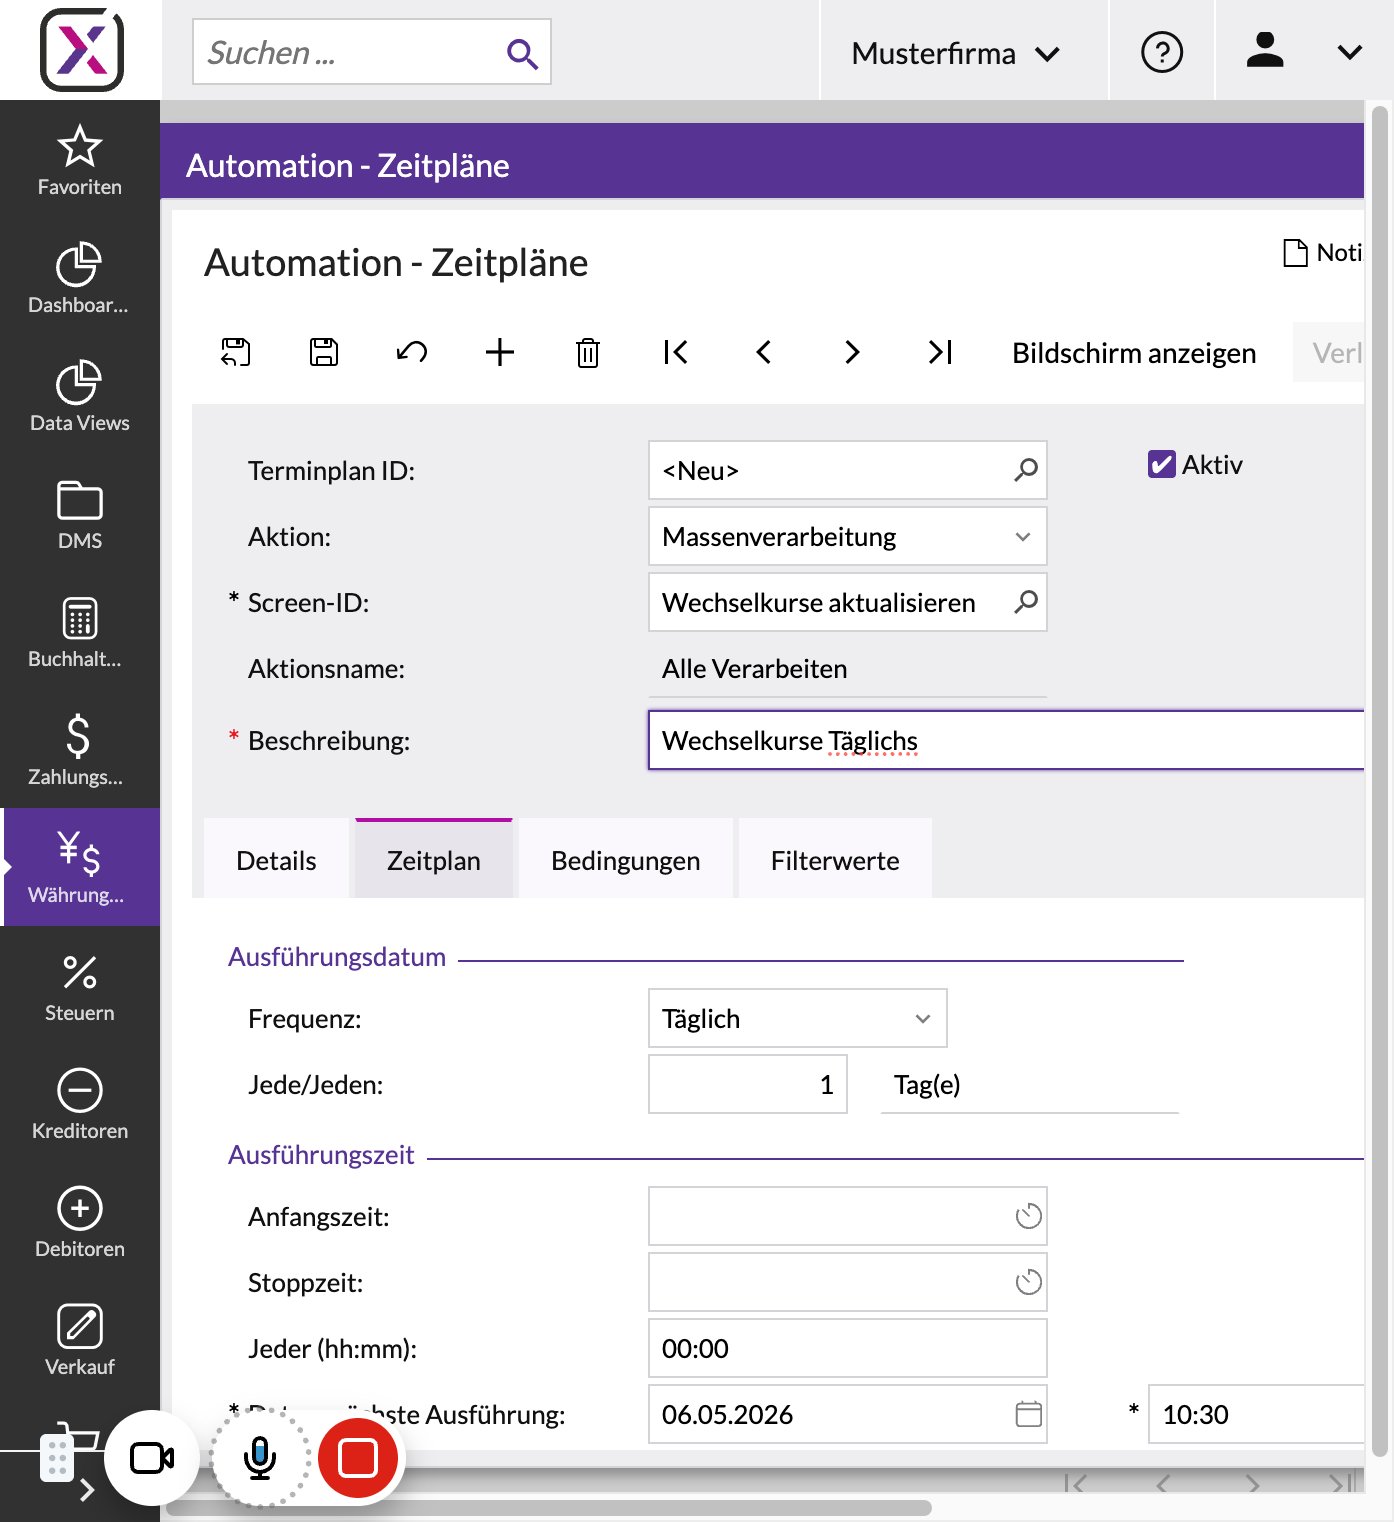
Task: Open the Kreditoren module
Action: click(x=80, y=1104)
